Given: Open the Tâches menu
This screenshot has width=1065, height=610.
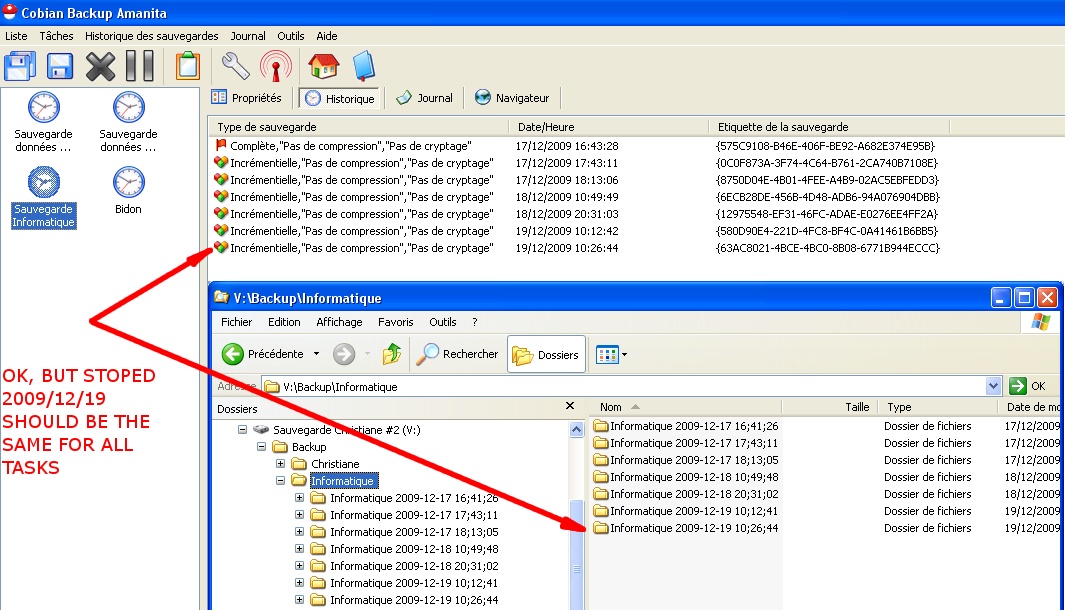Looking at the screenshot, I should point(56,36).
